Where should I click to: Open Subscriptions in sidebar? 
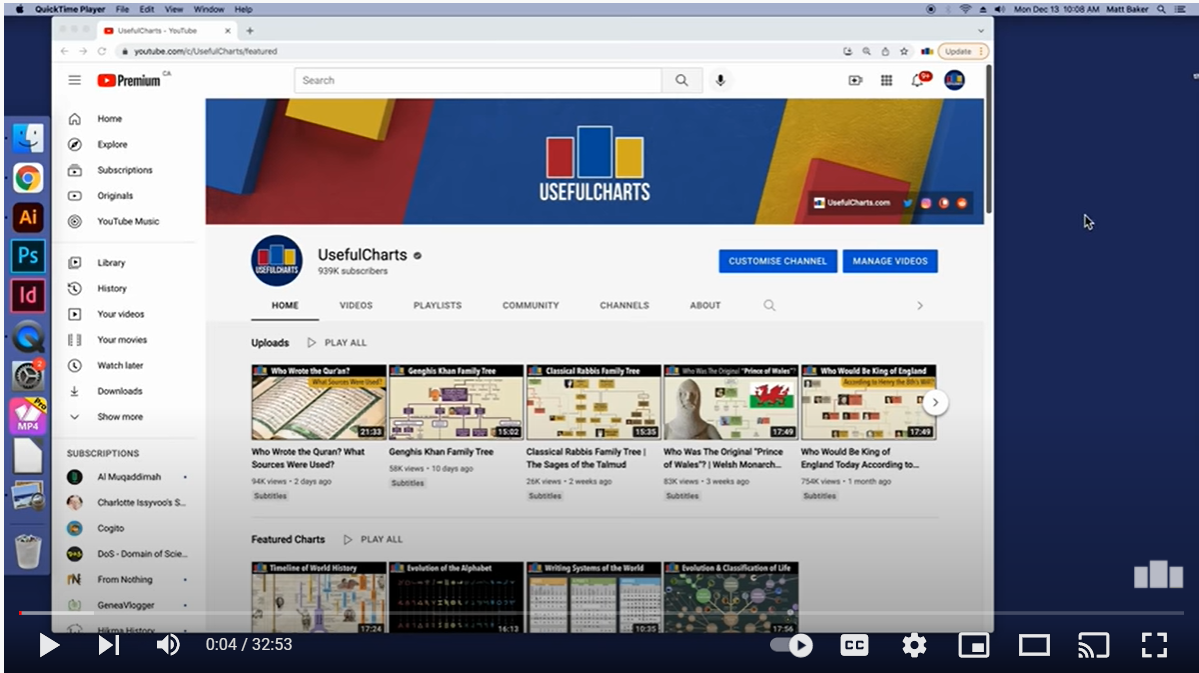(124, 170)
